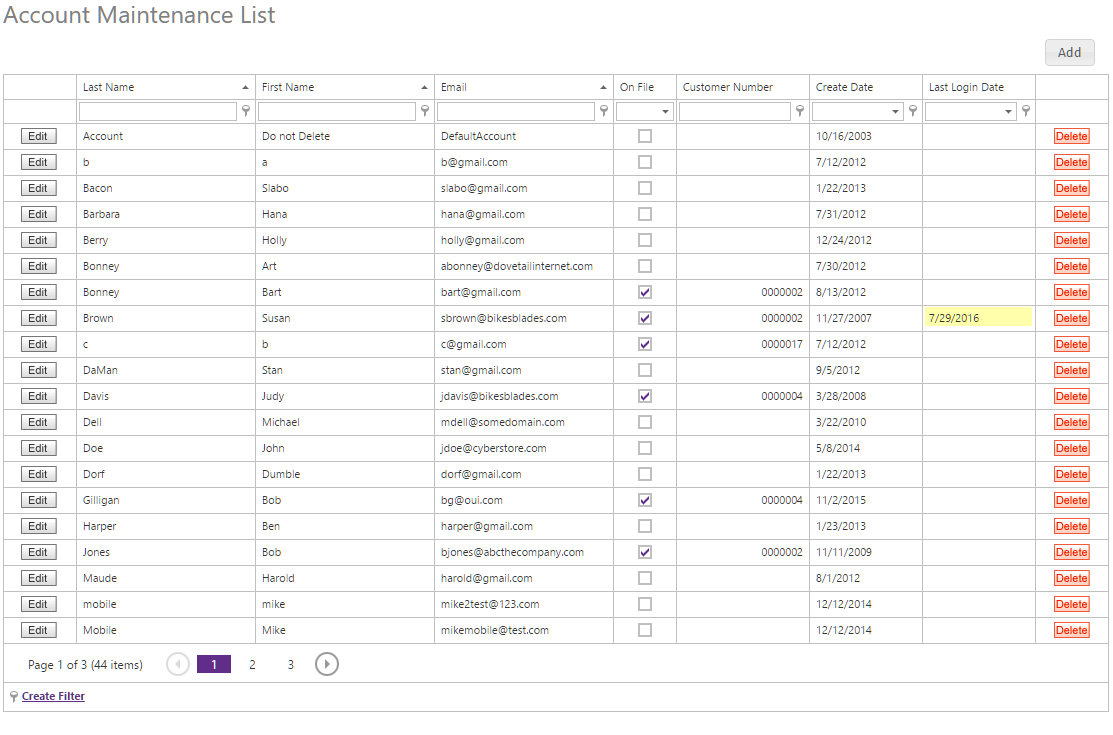The width and height of the screenshot is (1113, 735).
Task: Edit the Bacon account row
Action: click(38, 188)
